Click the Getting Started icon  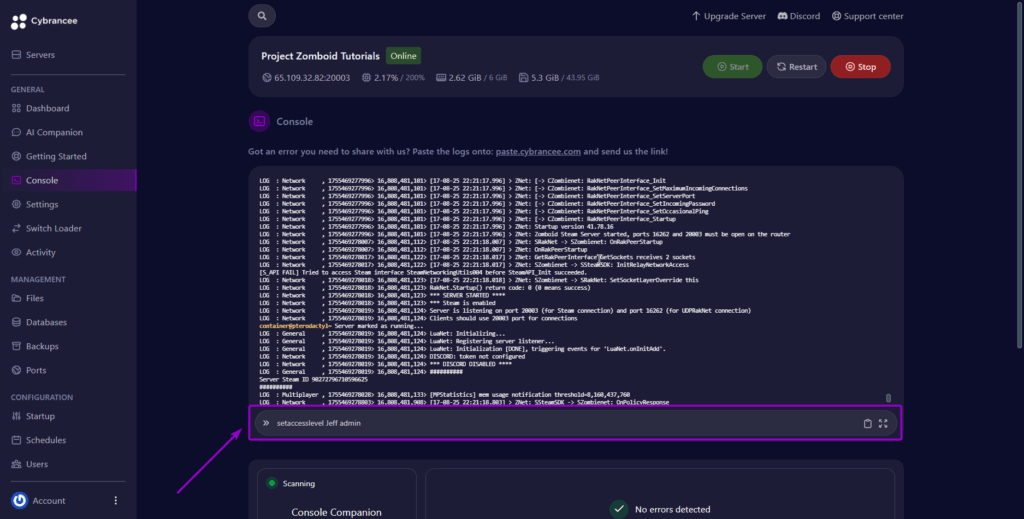pyautogui.click(x=16, y=156)
